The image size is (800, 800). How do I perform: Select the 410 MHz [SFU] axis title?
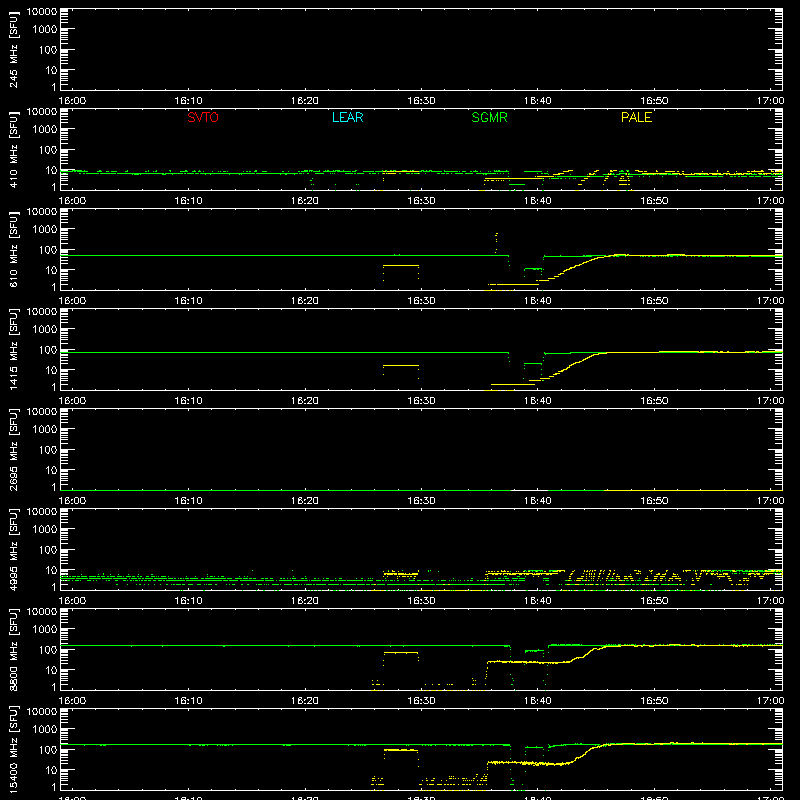coord(13,149)
